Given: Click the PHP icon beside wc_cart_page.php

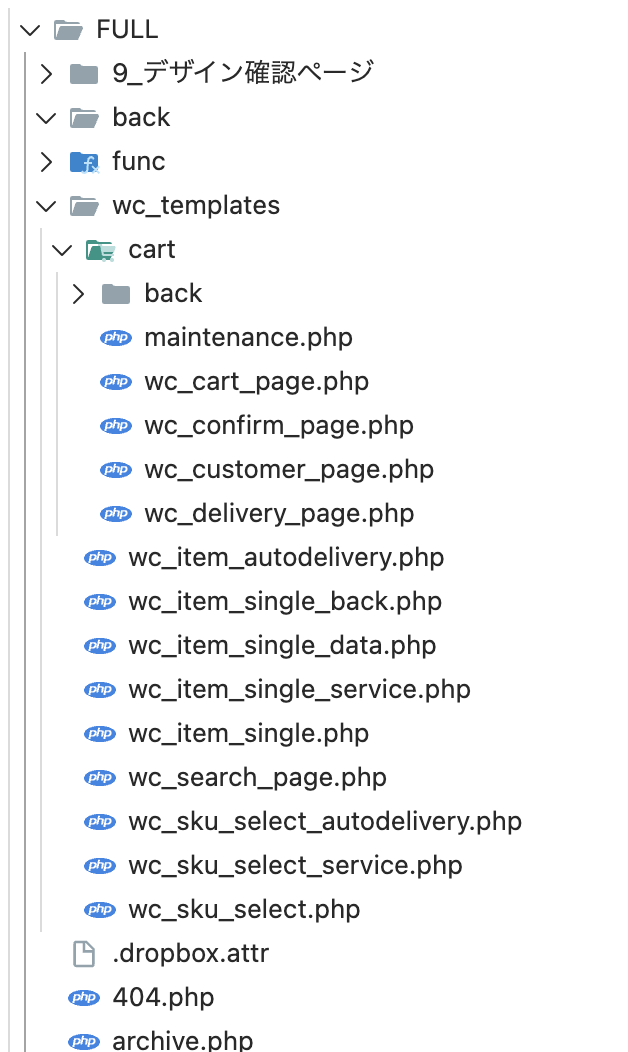Looking at the screenshot, I should tap(116, 381).
